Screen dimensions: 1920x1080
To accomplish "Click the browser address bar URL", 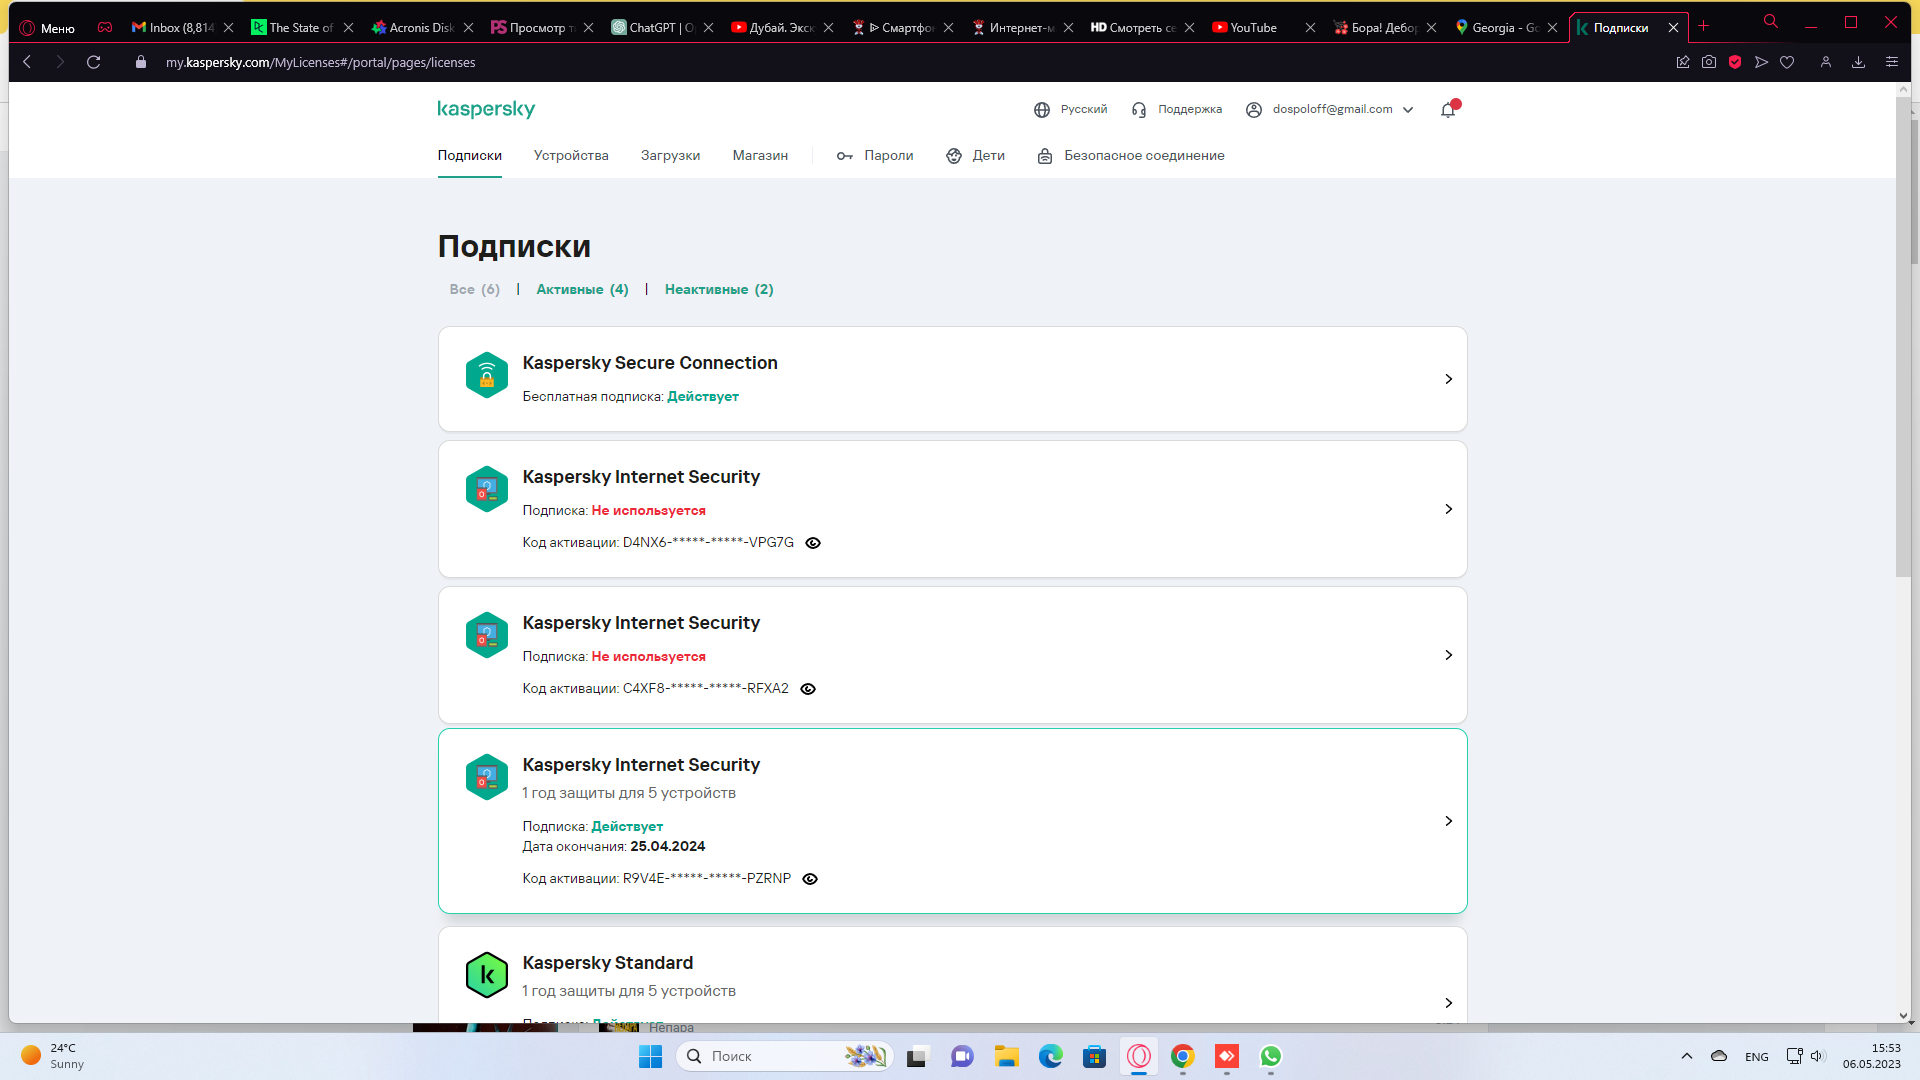I will click(320, 62).
